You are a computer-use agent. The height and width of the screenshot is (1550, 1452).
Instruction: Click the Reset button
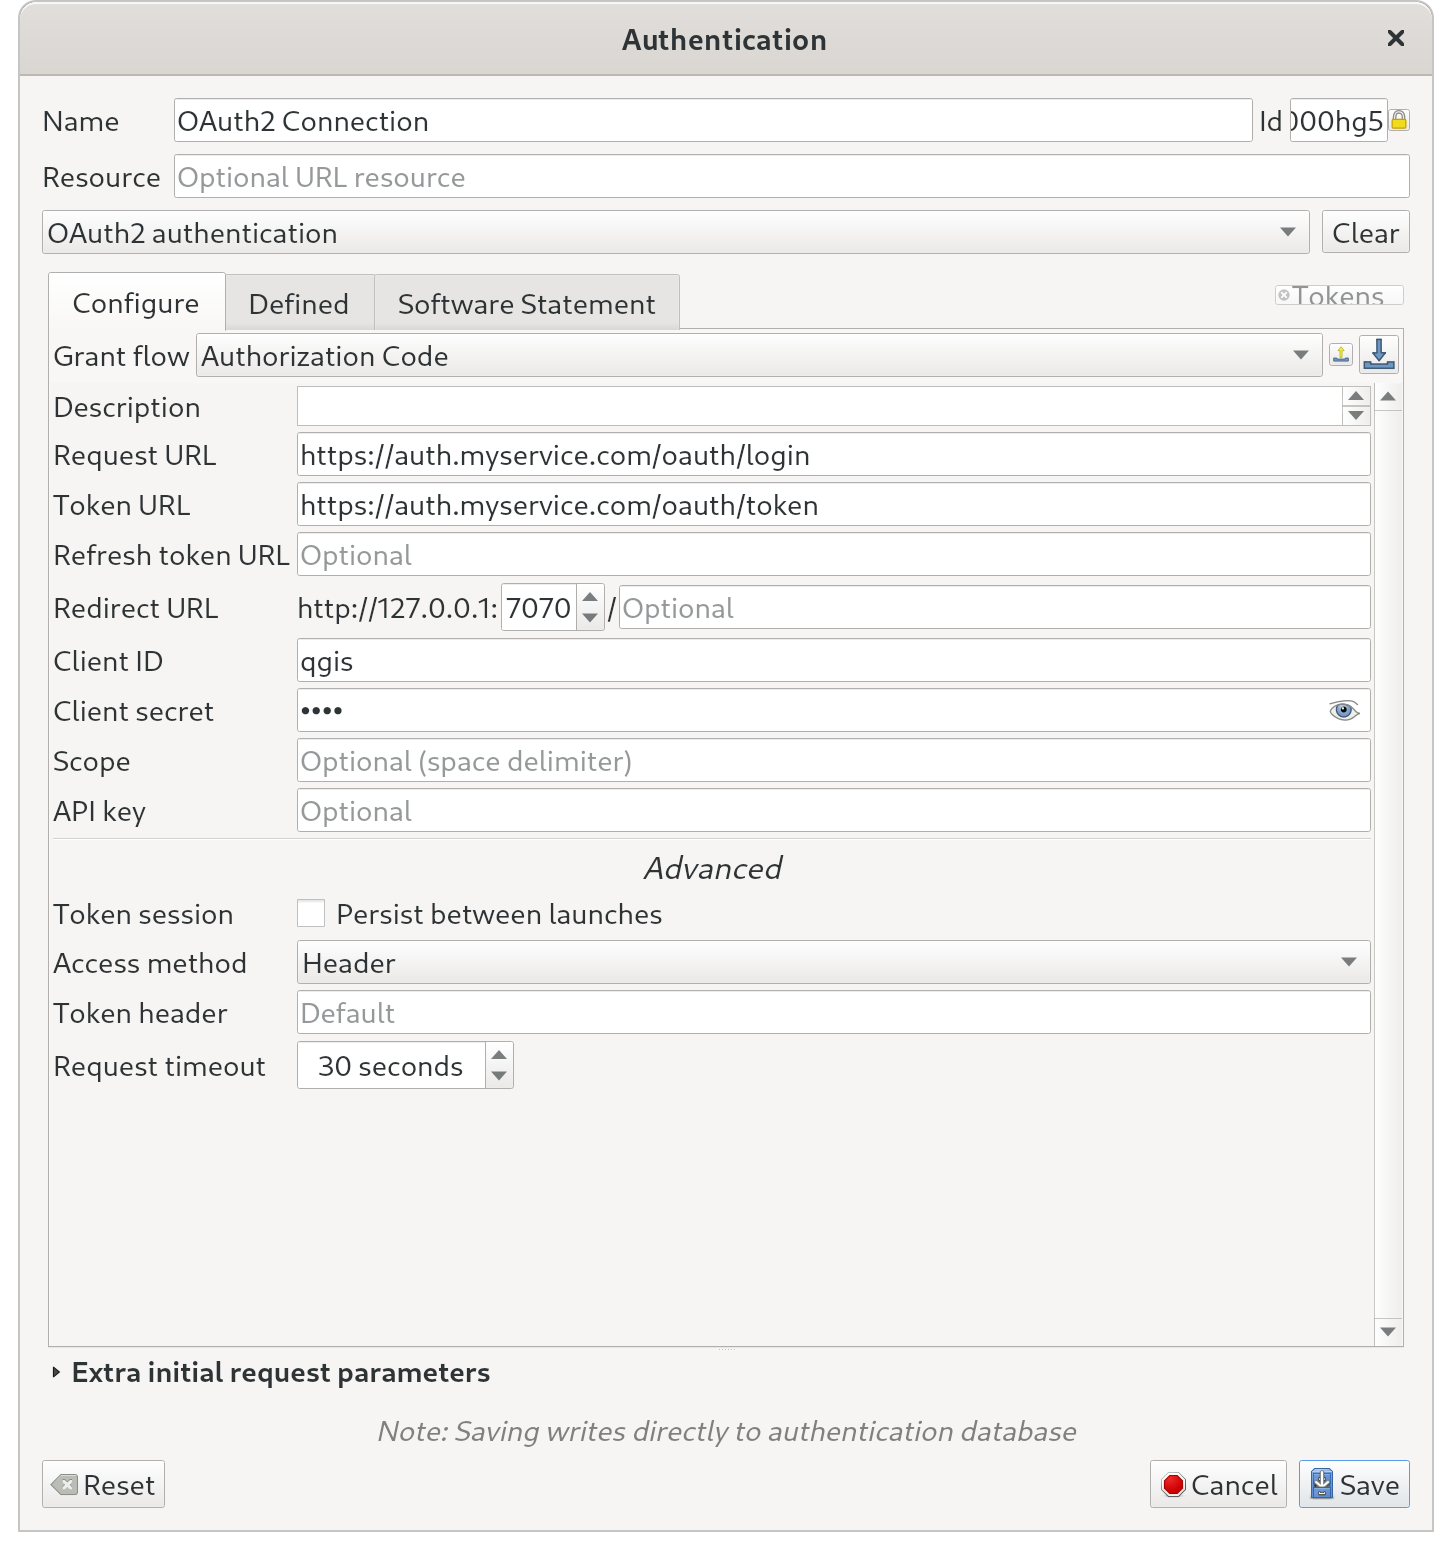pos(103,1485)
